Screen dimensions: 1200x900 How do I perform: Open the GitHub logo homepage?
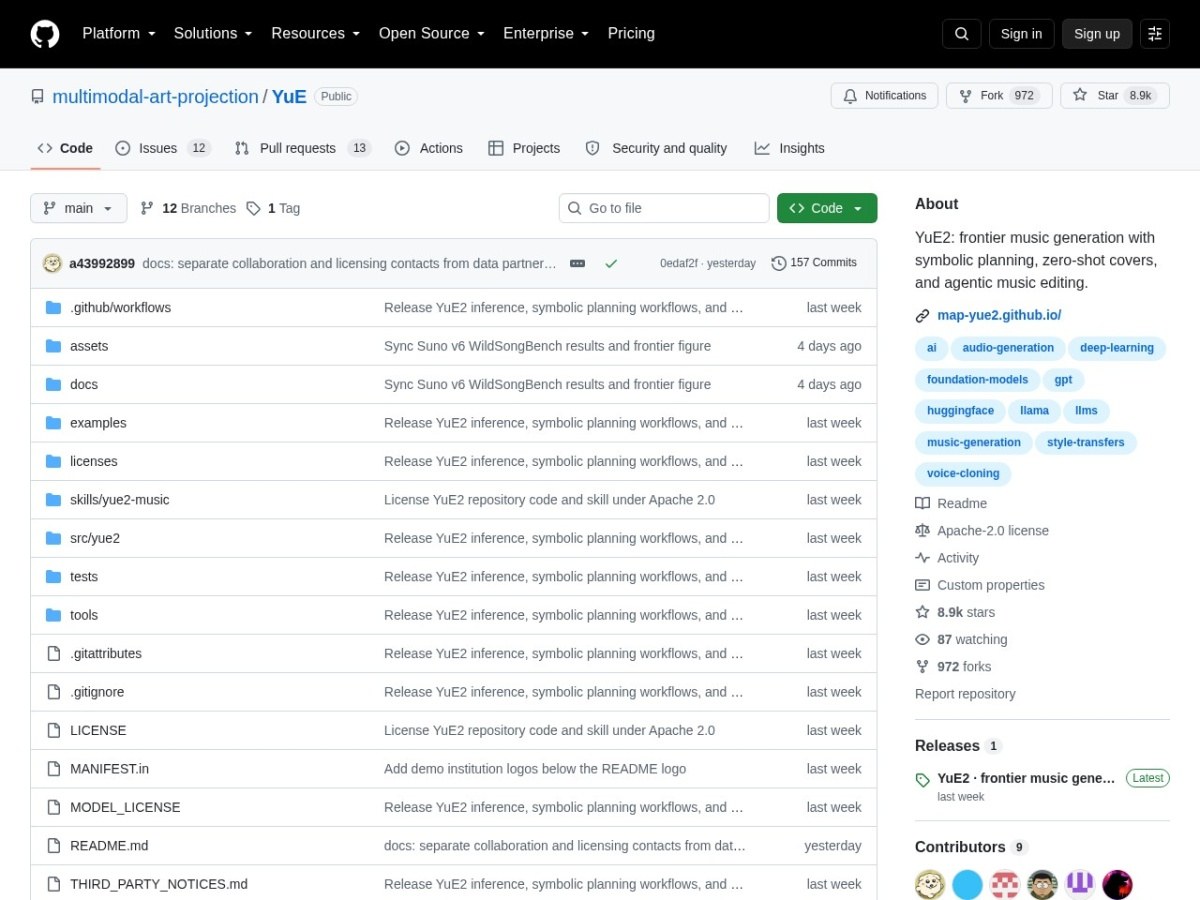(x=45, y=34)
